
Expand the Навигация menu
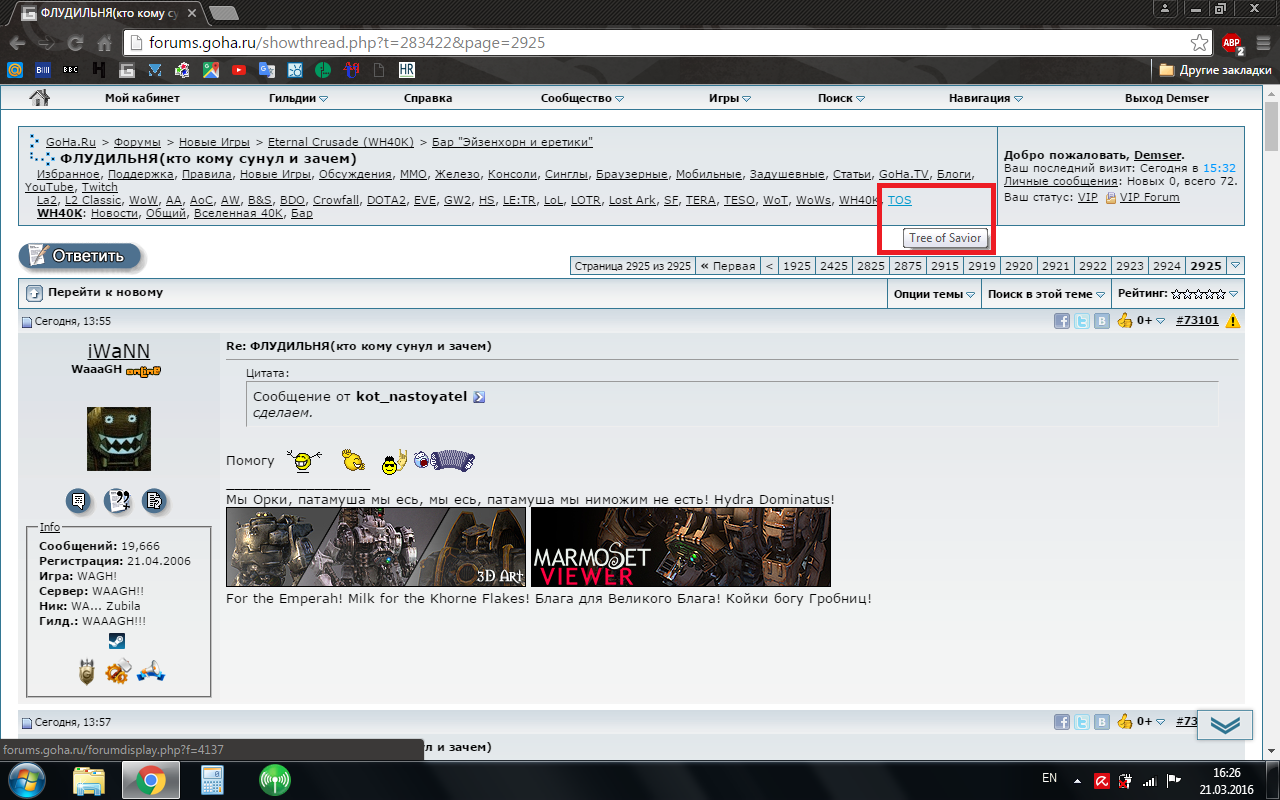(x=986, y=98)
